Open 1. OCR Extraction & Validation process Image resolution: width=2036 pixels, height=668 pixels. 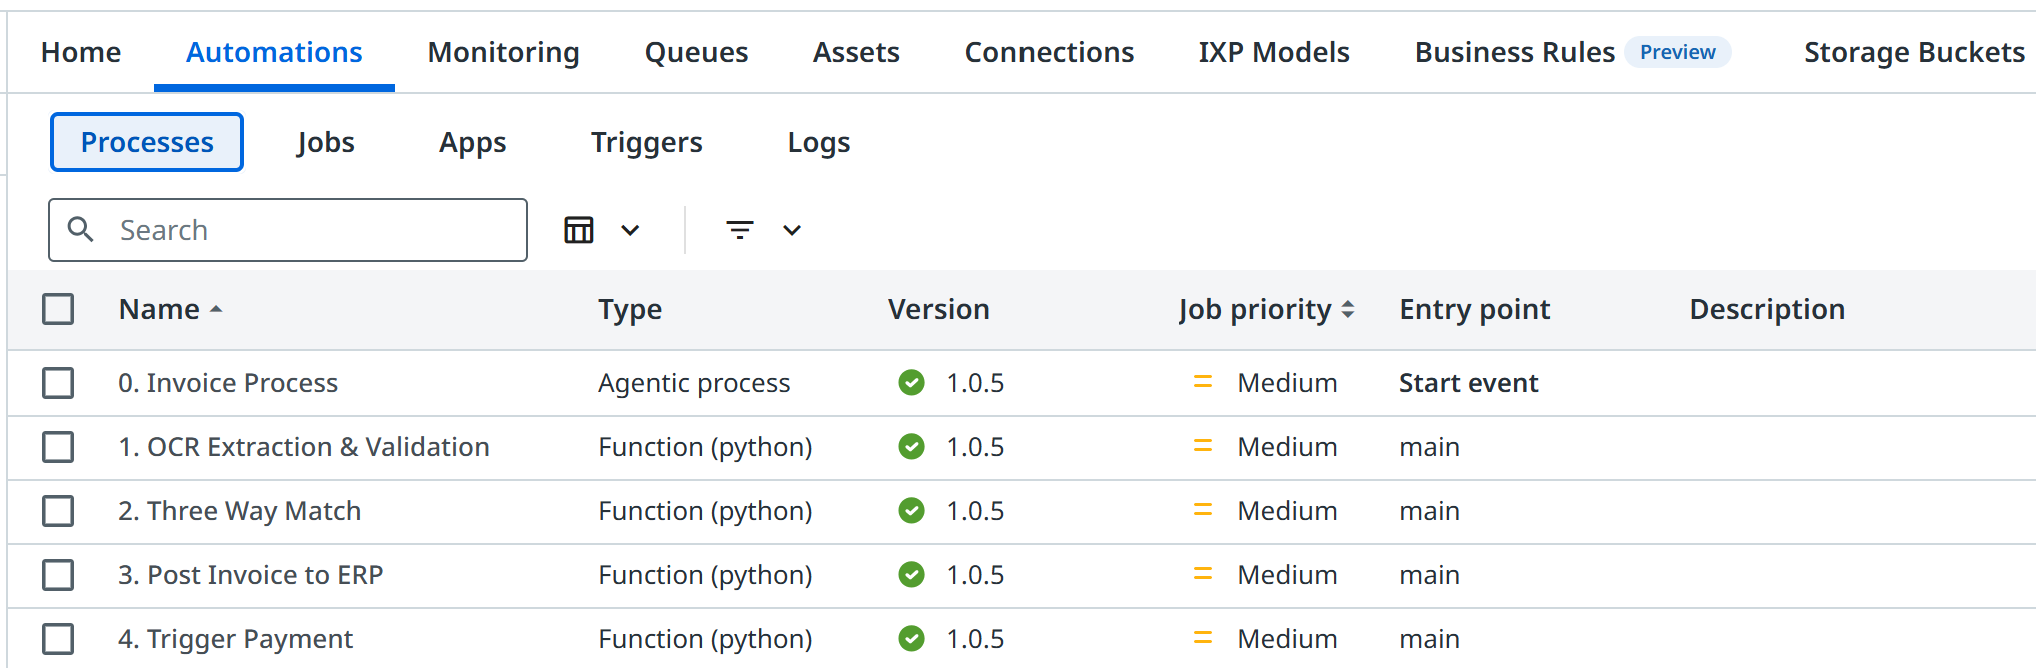[x=304, y=447]
